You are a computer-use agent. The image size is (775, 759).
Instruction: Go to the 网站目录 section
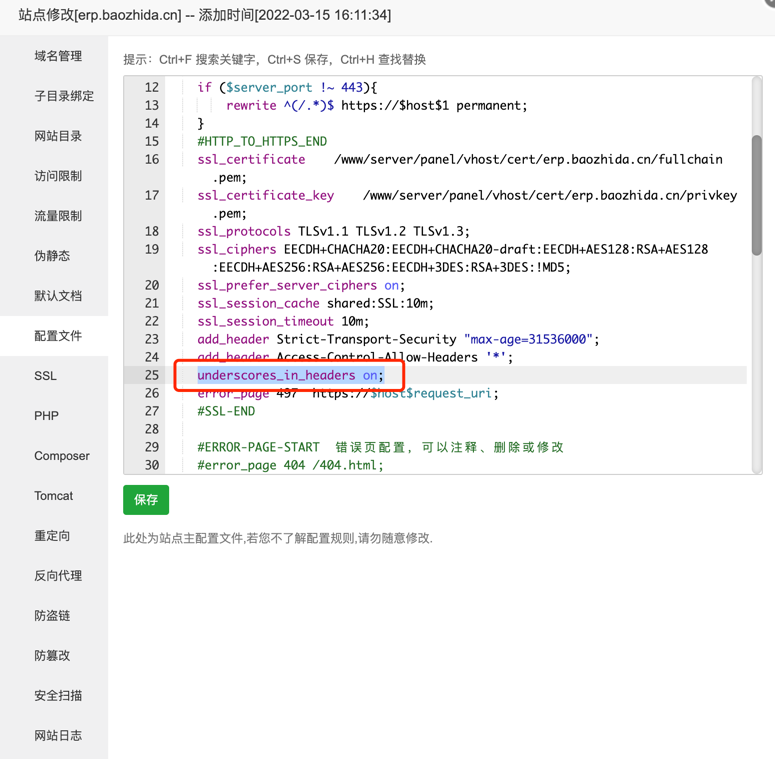tap(58, 136)
